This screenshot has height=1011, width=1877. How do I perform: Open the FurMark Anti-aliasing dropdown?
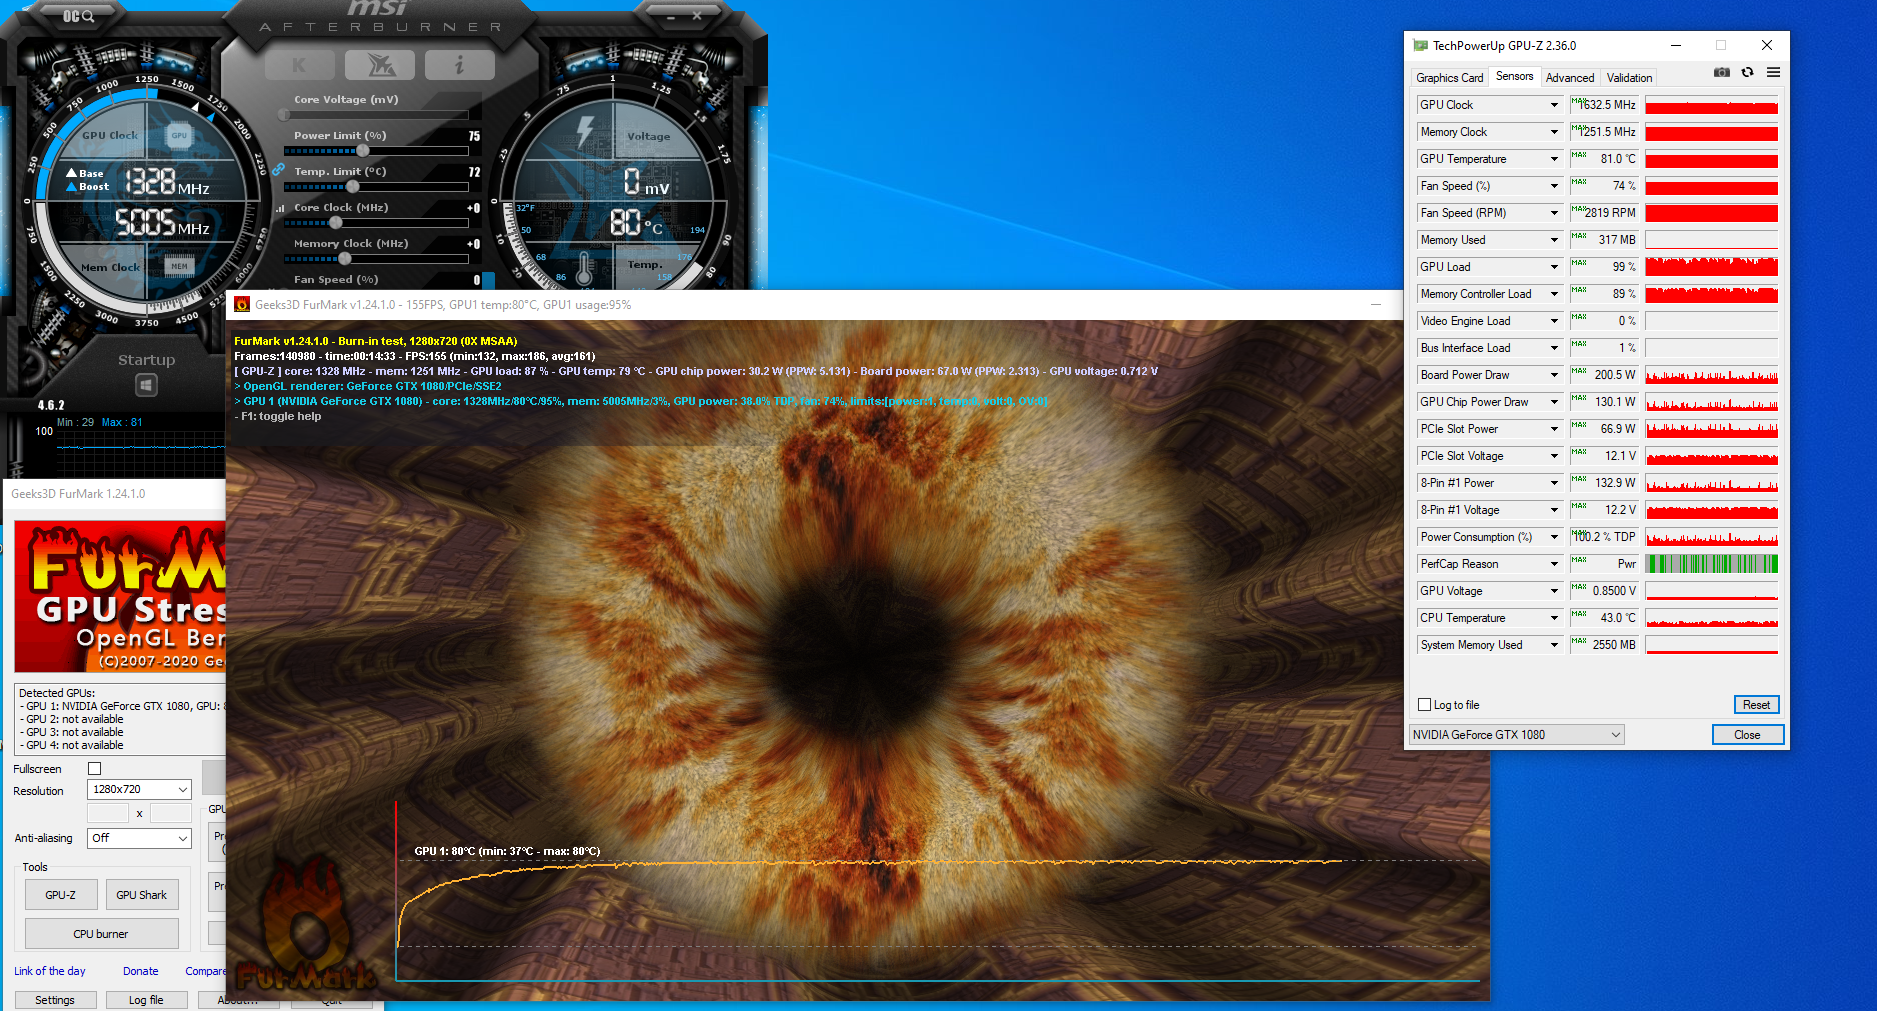(x=139, y=838)
